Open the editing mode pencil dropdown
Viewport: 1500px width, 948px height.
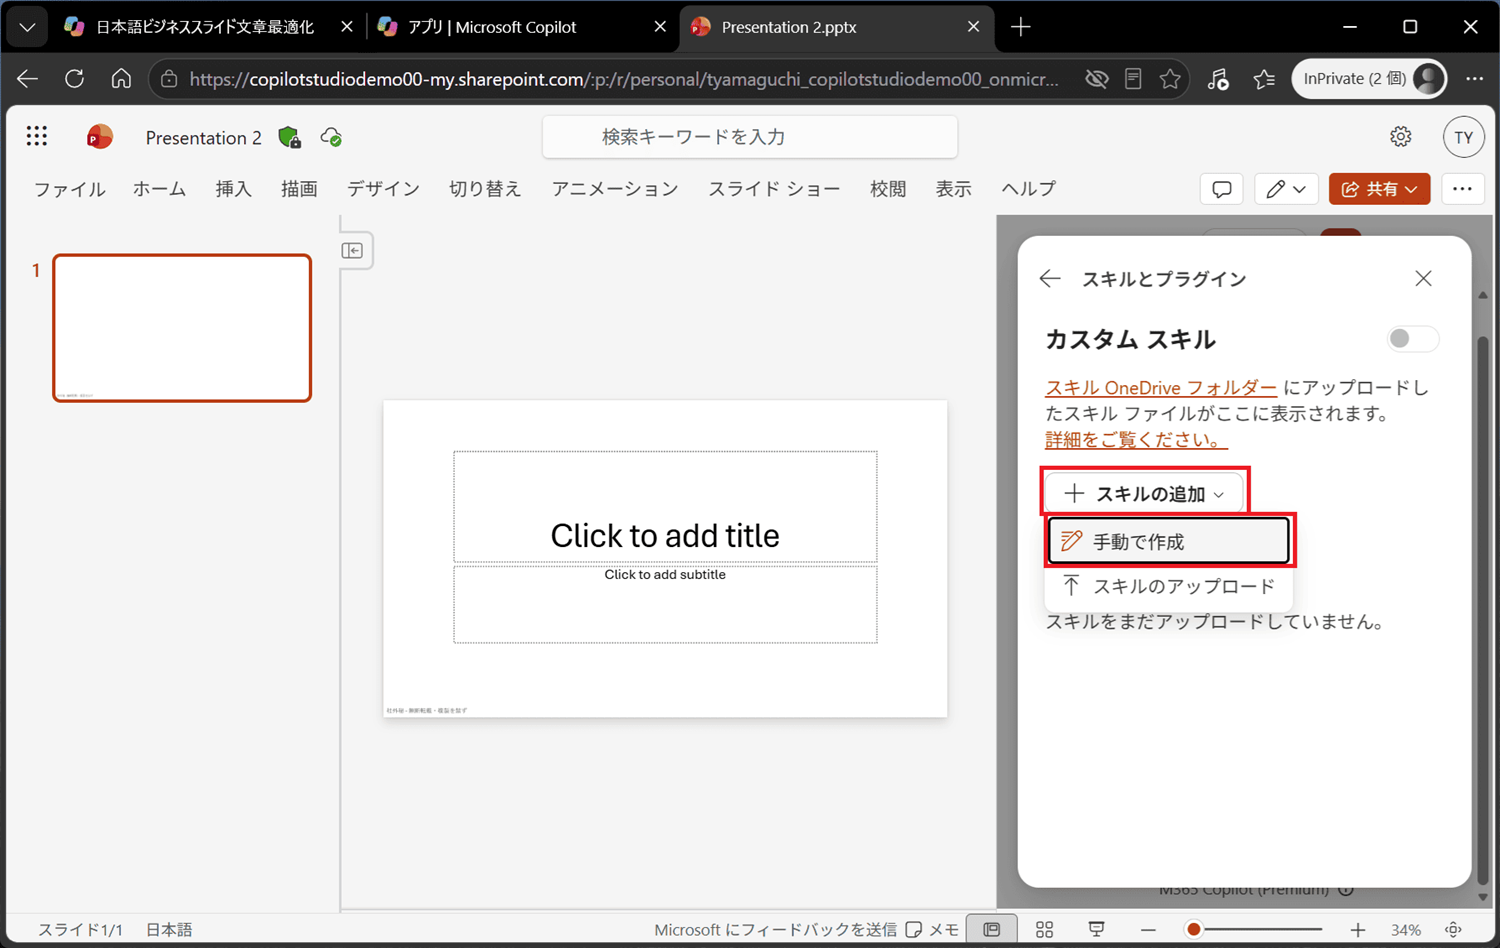pos(1286,189)
